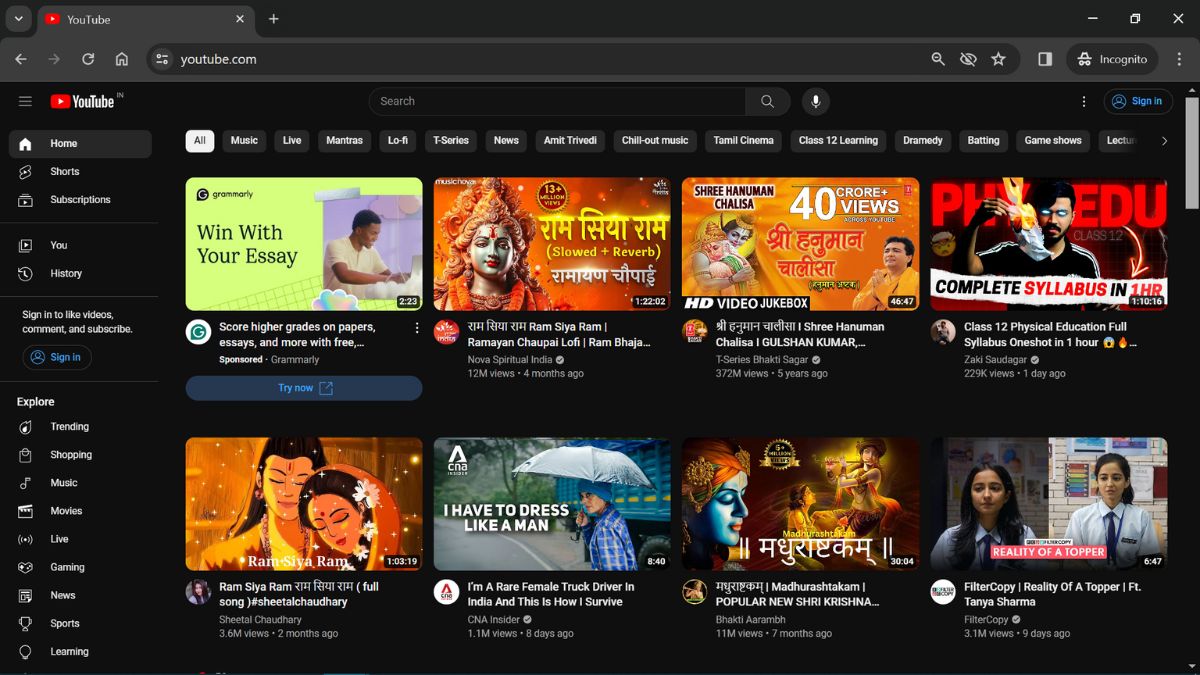Click the YouTube search input field
This screenshot has height=675, width=1200.
click(x=557, y=101)
